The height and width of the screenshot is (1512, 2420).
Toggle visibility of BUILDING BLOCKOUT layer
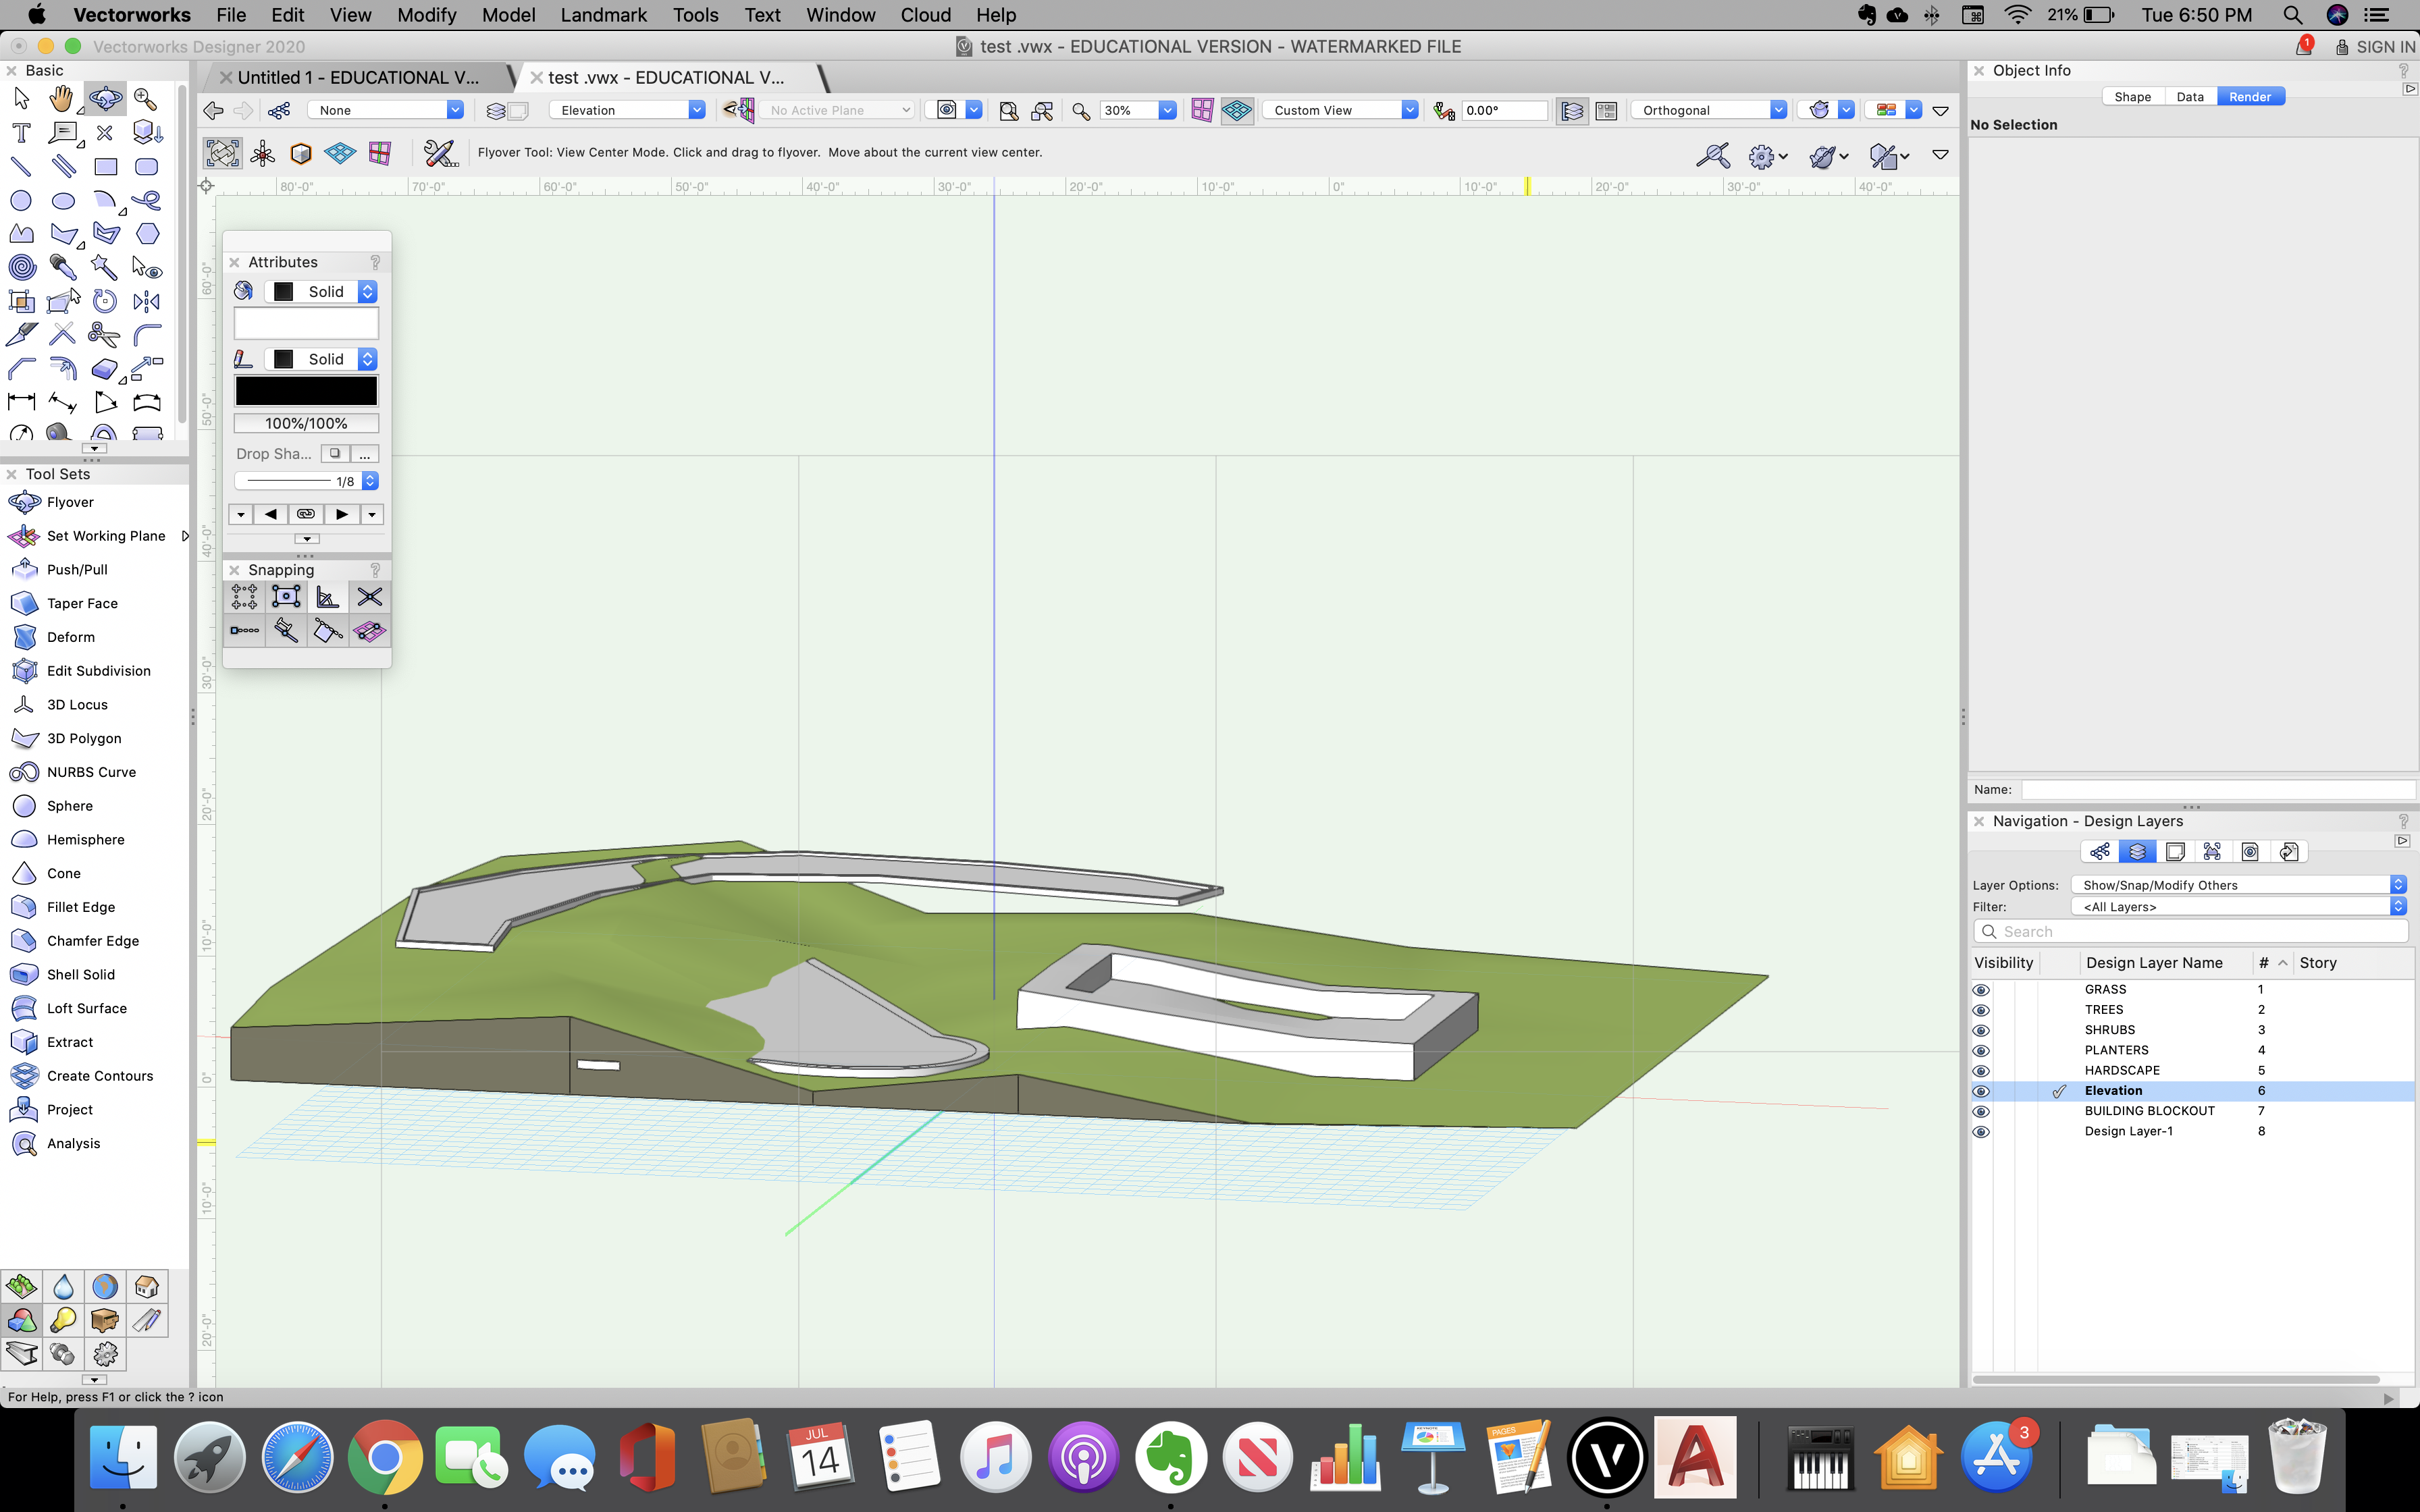click(x=1983, y=1110)
